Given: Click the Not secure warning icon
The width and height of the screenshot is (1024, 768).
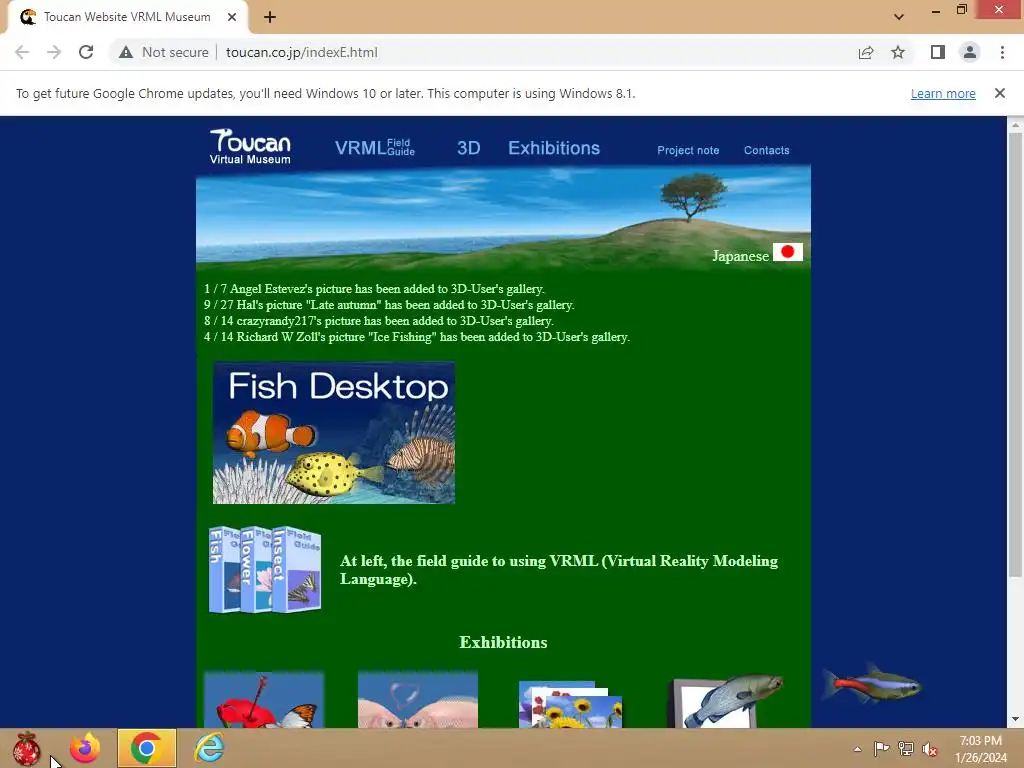Looking at the screenshot, I should pyautogui.click(x=126, y=52).
